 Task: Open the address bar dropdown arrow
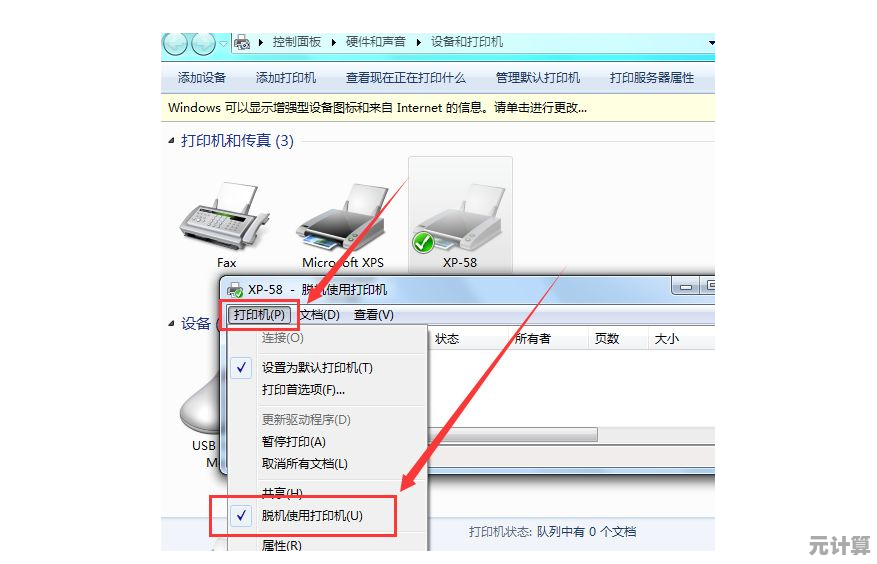click(711, 43)
